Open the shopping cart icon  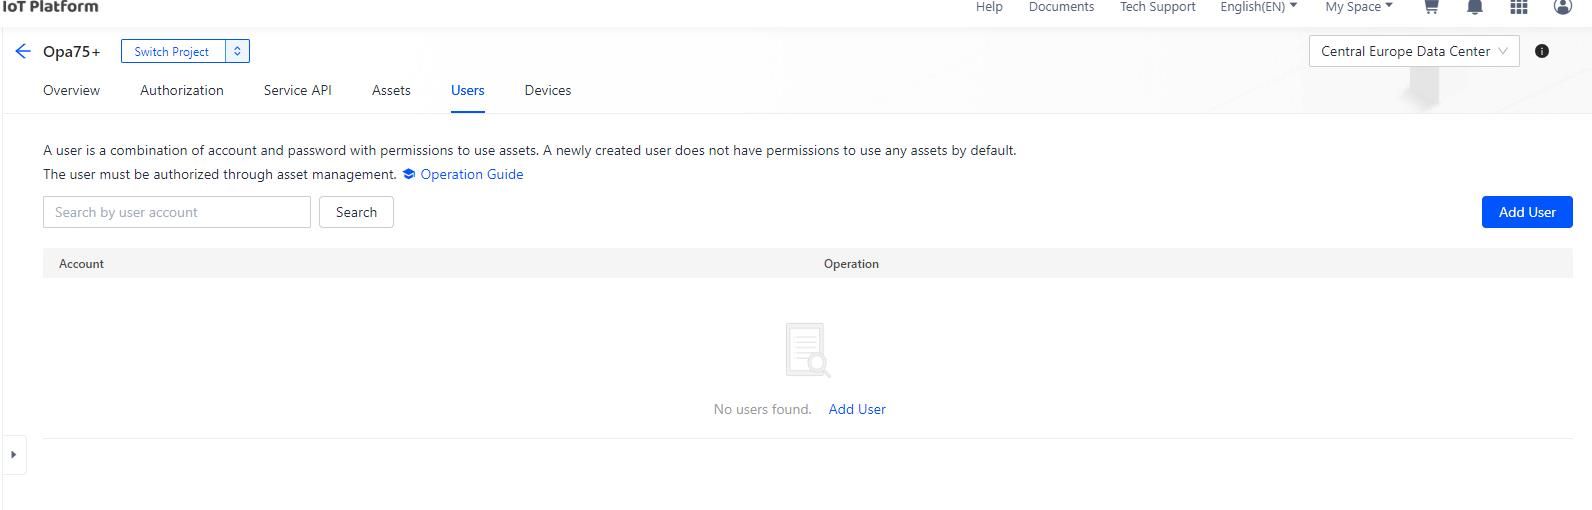(1431, 7)
